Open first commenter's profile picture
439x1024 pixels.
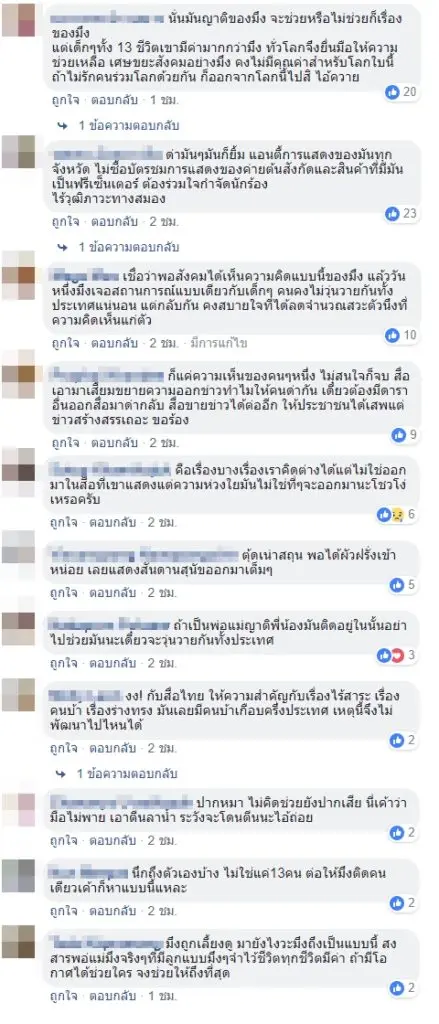(18, 20)
